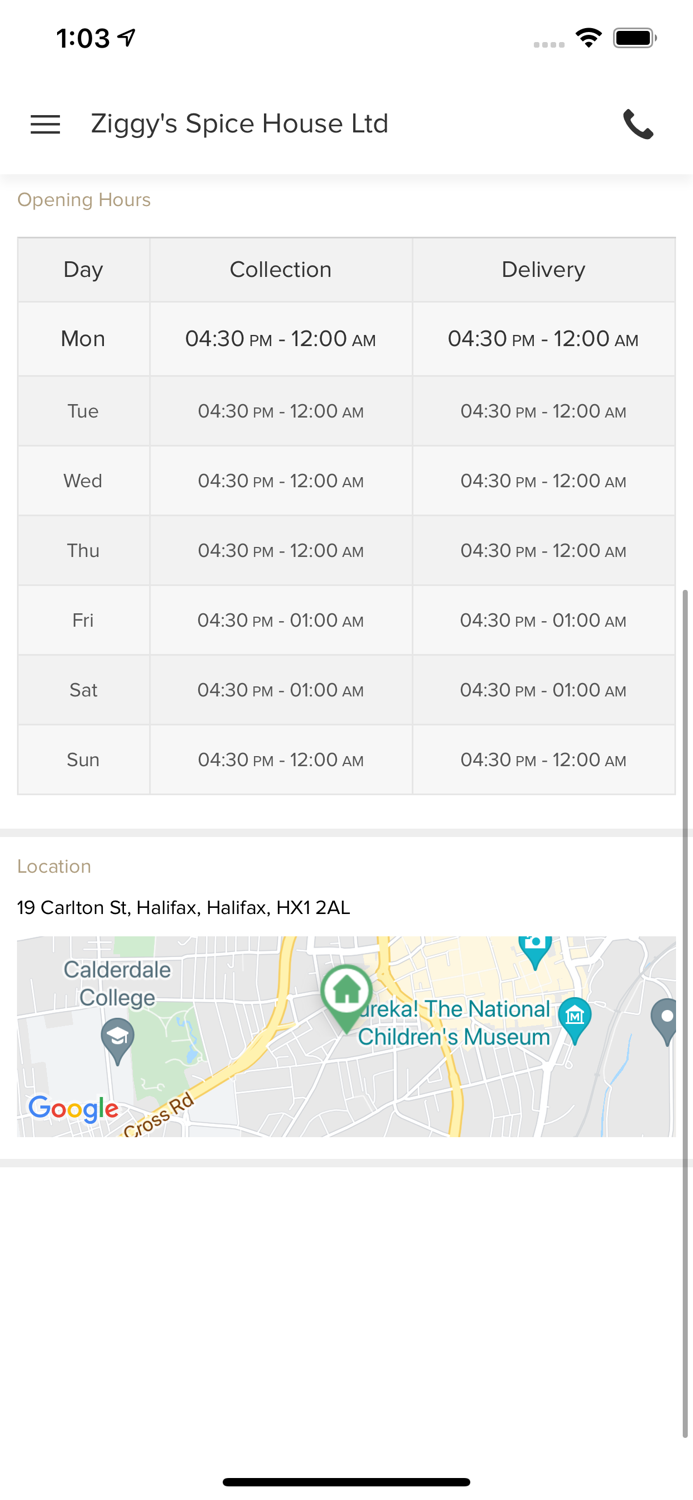Tap the Eureka museum map marker
The width and height of the screenshot is (693, 1500).
click(574, 1018)
